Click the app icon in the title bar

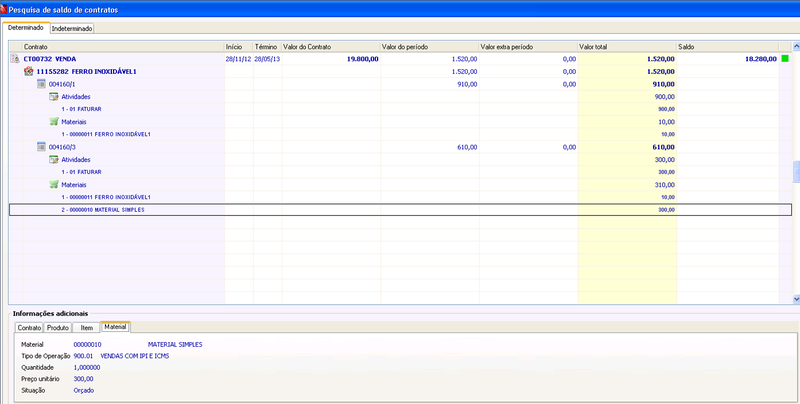pyautogui.click(x=4, y=9)
